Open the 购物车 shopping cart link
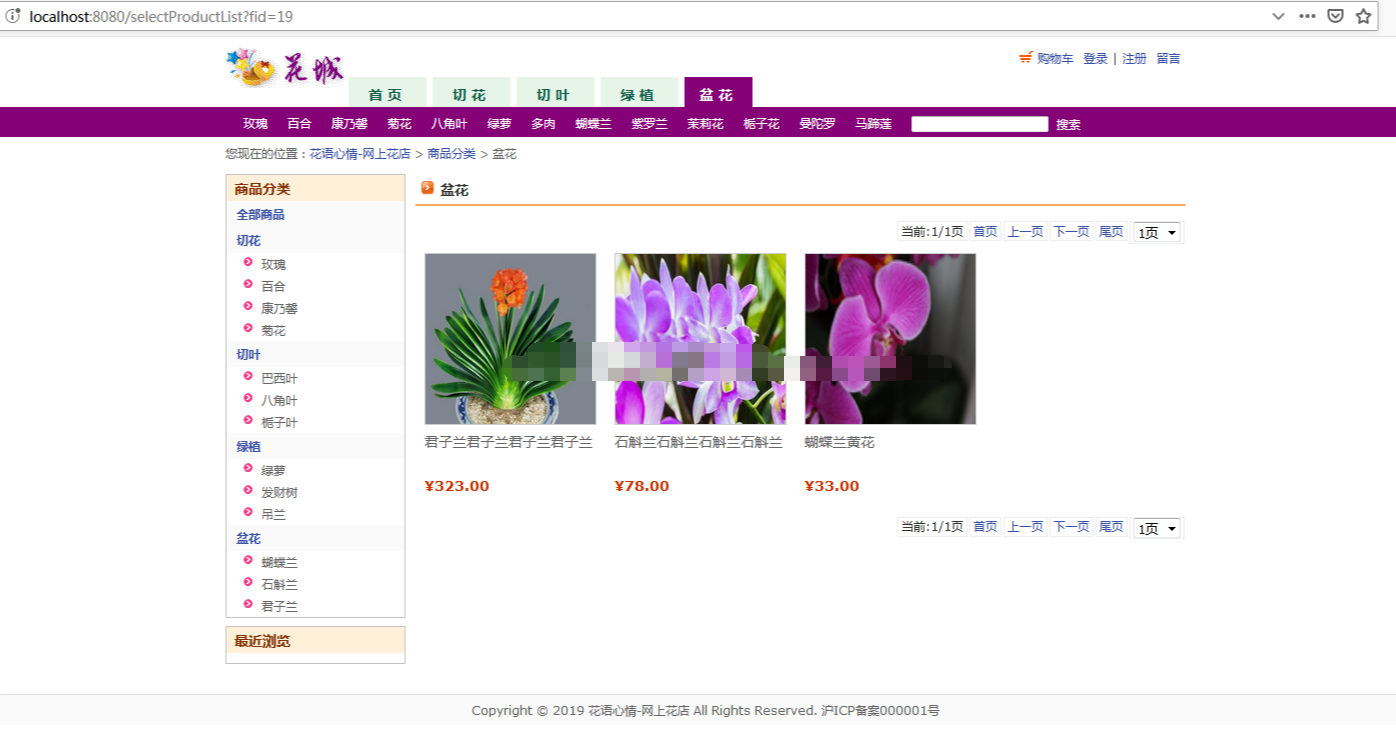Image resolution: width=1396 pixels, height=737 pixels. tap(1055, 59)
